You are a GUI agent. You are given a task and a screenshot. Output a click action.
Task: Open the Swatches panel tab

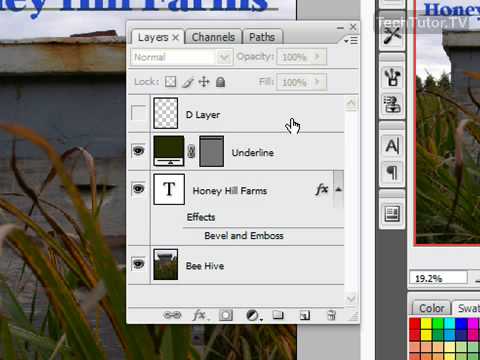click(468, 308)
